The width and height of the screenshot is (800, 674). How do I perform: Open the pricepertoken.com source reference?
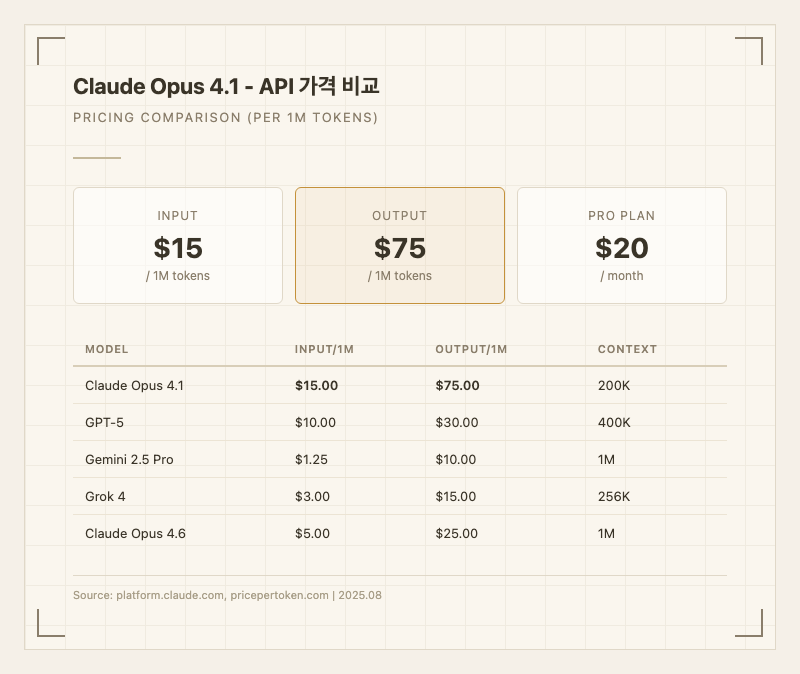point(278,596)
